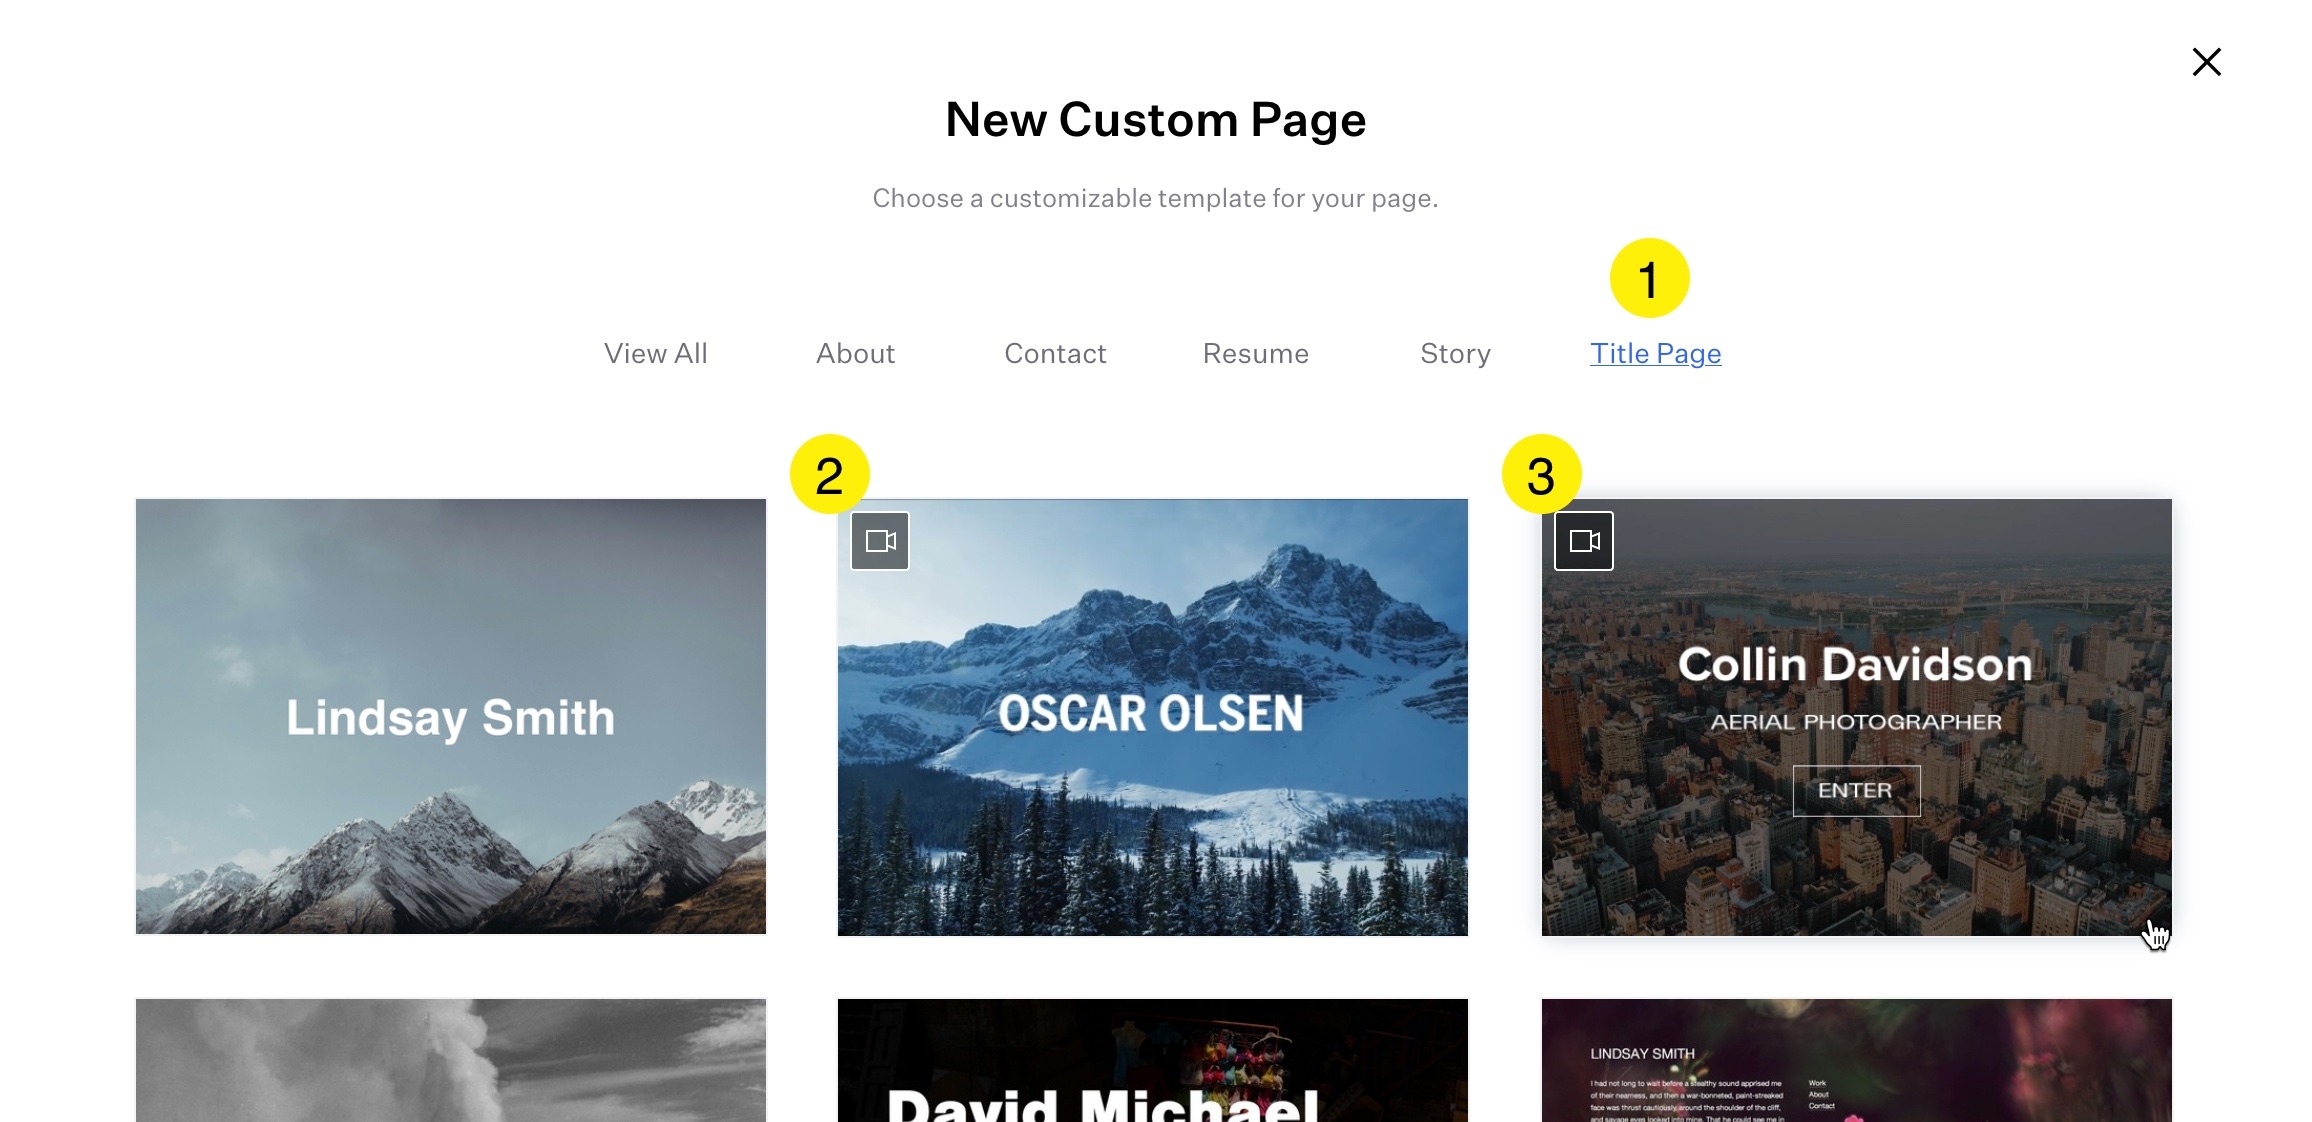Select the Resume category tab
2312x1122 pixels.
click(x=1255, y=354)
